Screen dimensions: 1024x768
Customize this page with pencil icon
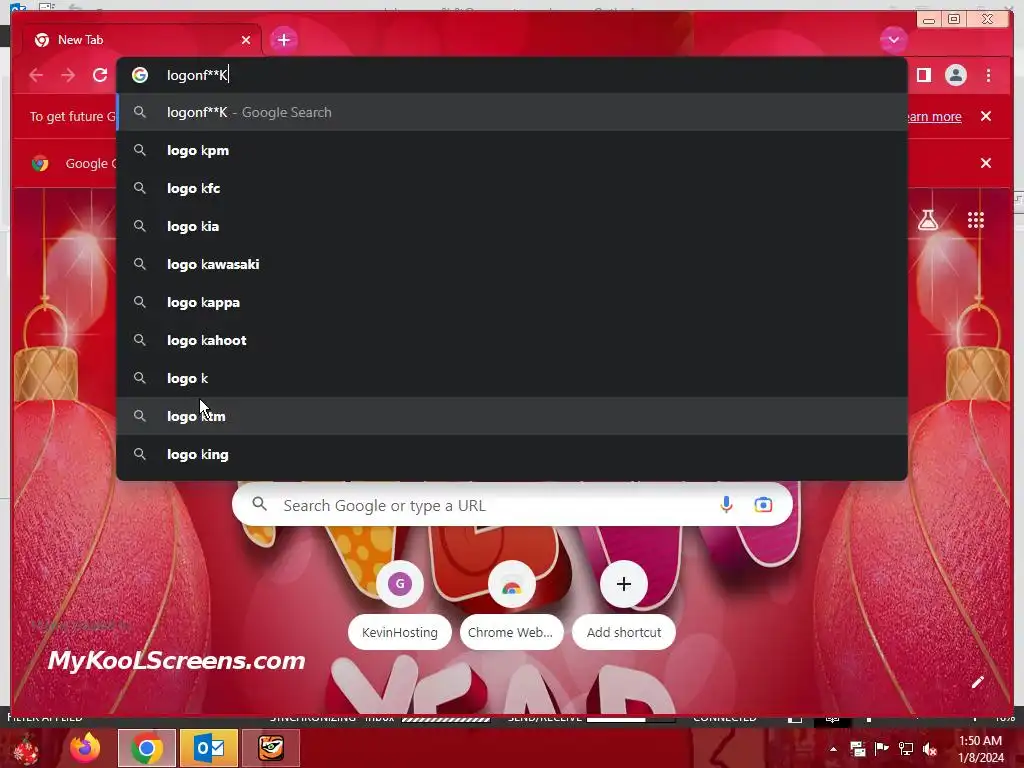click(978, 682)
